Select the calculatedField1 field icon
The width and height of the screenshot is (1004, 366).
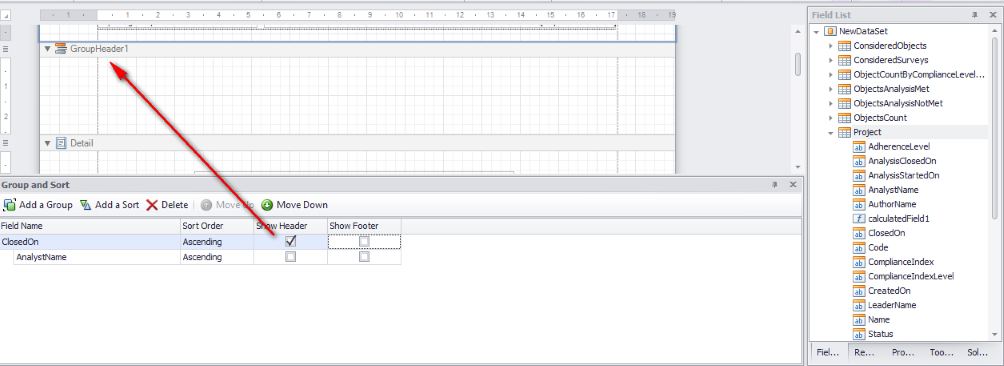tap(859, 219)
